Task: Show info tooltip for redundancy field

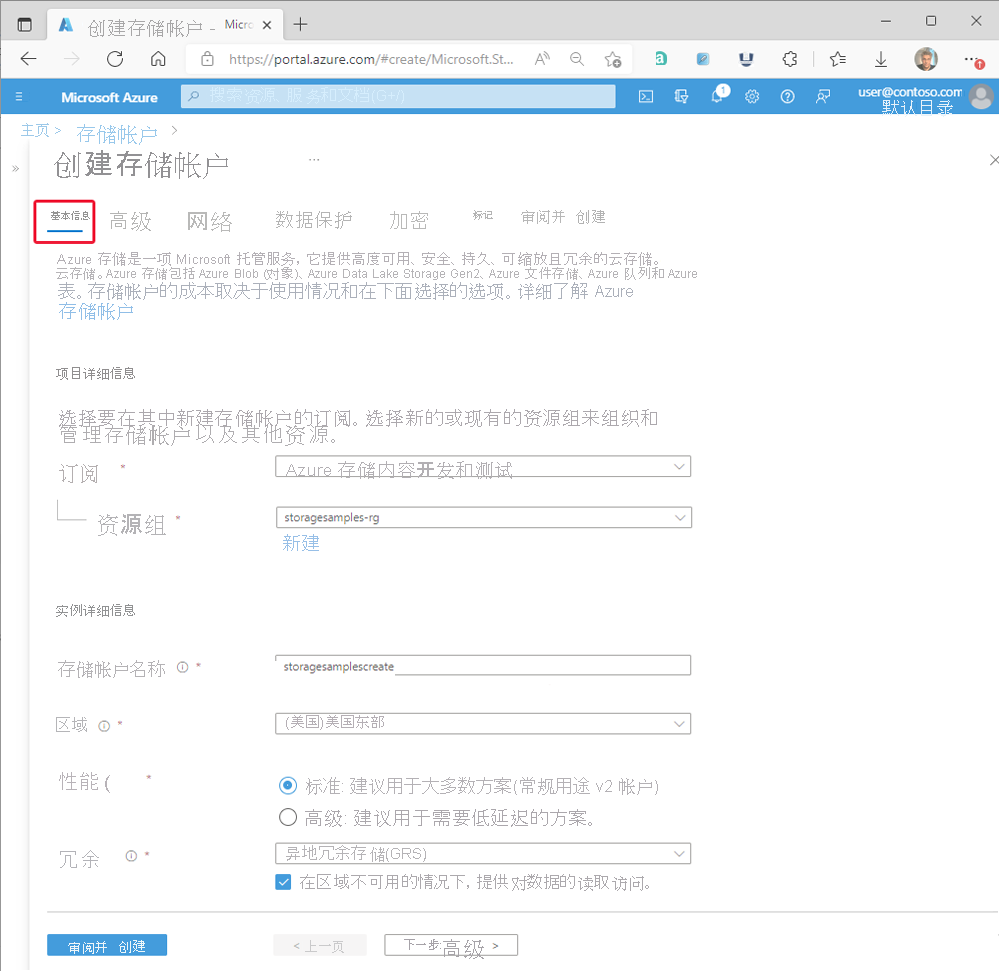Action: point(131,856)
